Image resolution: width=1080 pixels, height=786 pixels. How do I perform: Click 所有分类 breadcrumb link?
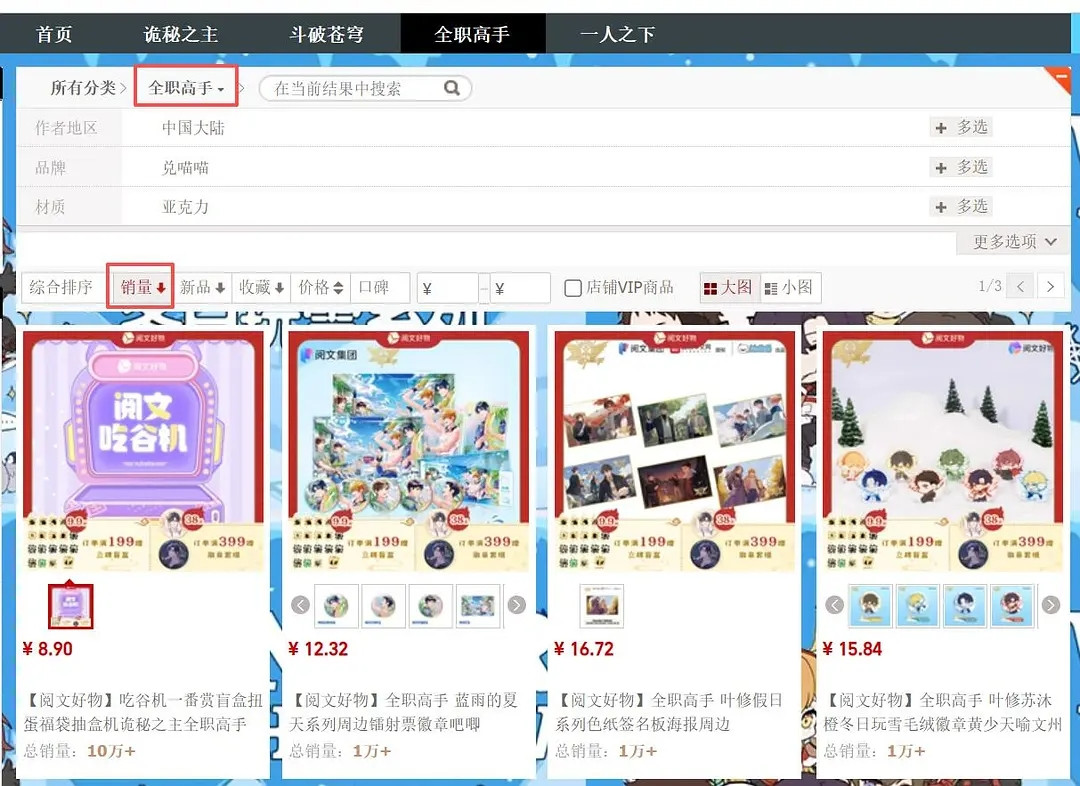click(x=83, y=87)
